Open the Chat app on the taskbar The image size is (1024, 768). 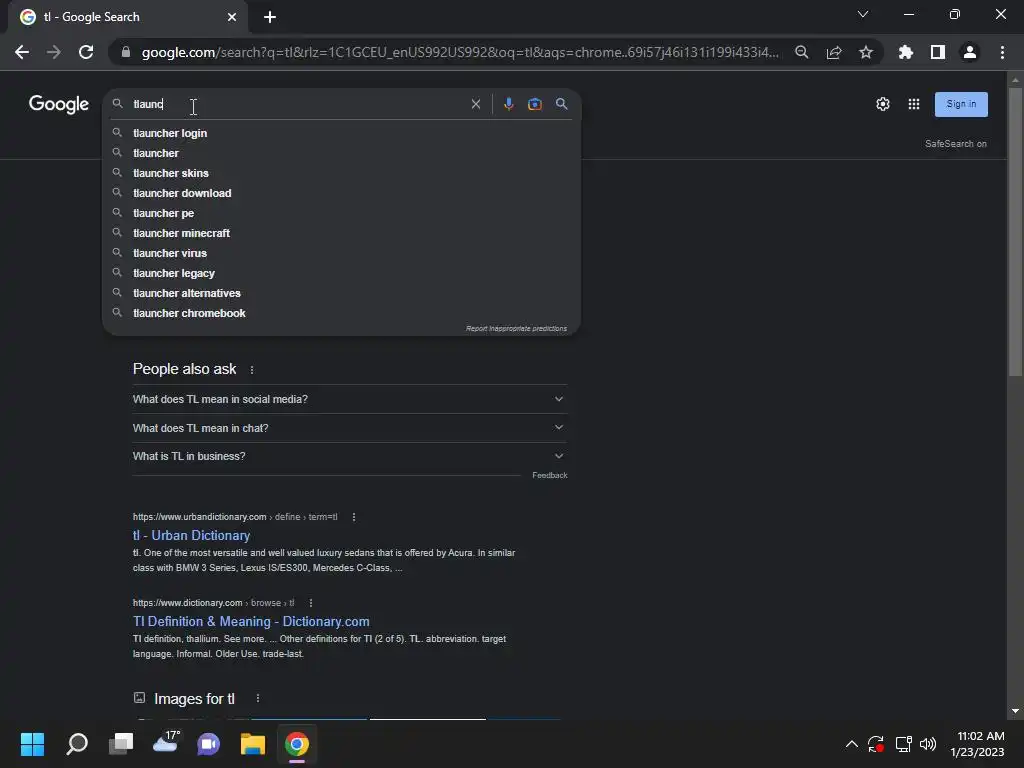pos(208,744)
